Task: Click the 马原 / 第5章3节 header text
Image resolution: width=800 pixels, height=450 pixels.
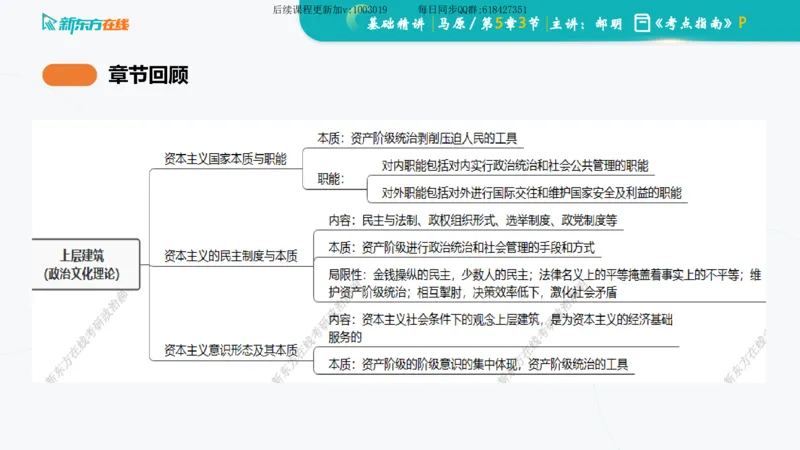Action: pos(488,23)
